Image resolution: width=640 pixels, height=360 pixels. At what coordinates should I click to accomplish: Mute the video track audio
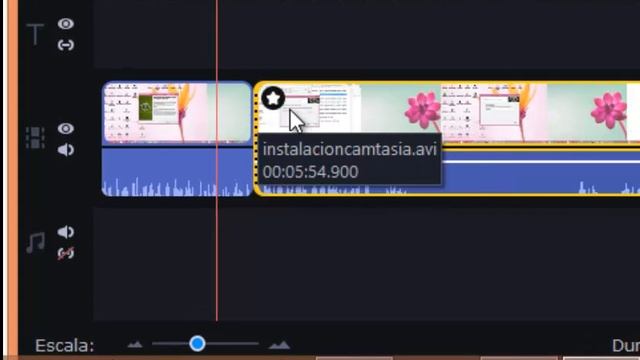(66, 150)
